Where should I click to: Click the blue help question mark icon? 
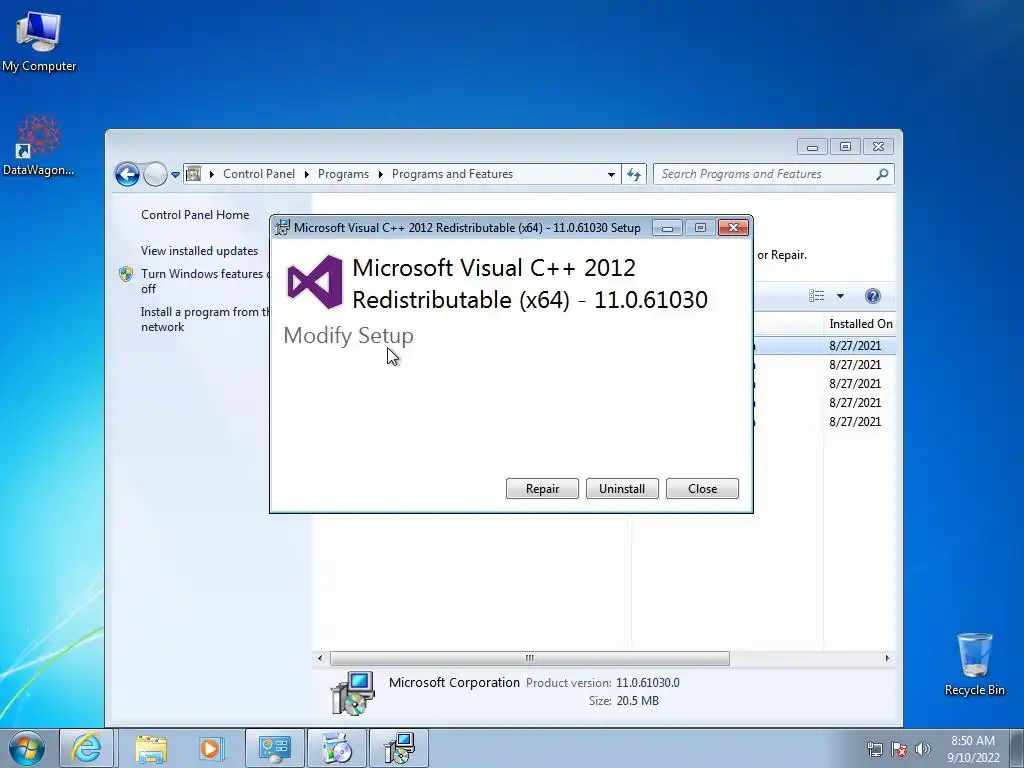(872, 296)
